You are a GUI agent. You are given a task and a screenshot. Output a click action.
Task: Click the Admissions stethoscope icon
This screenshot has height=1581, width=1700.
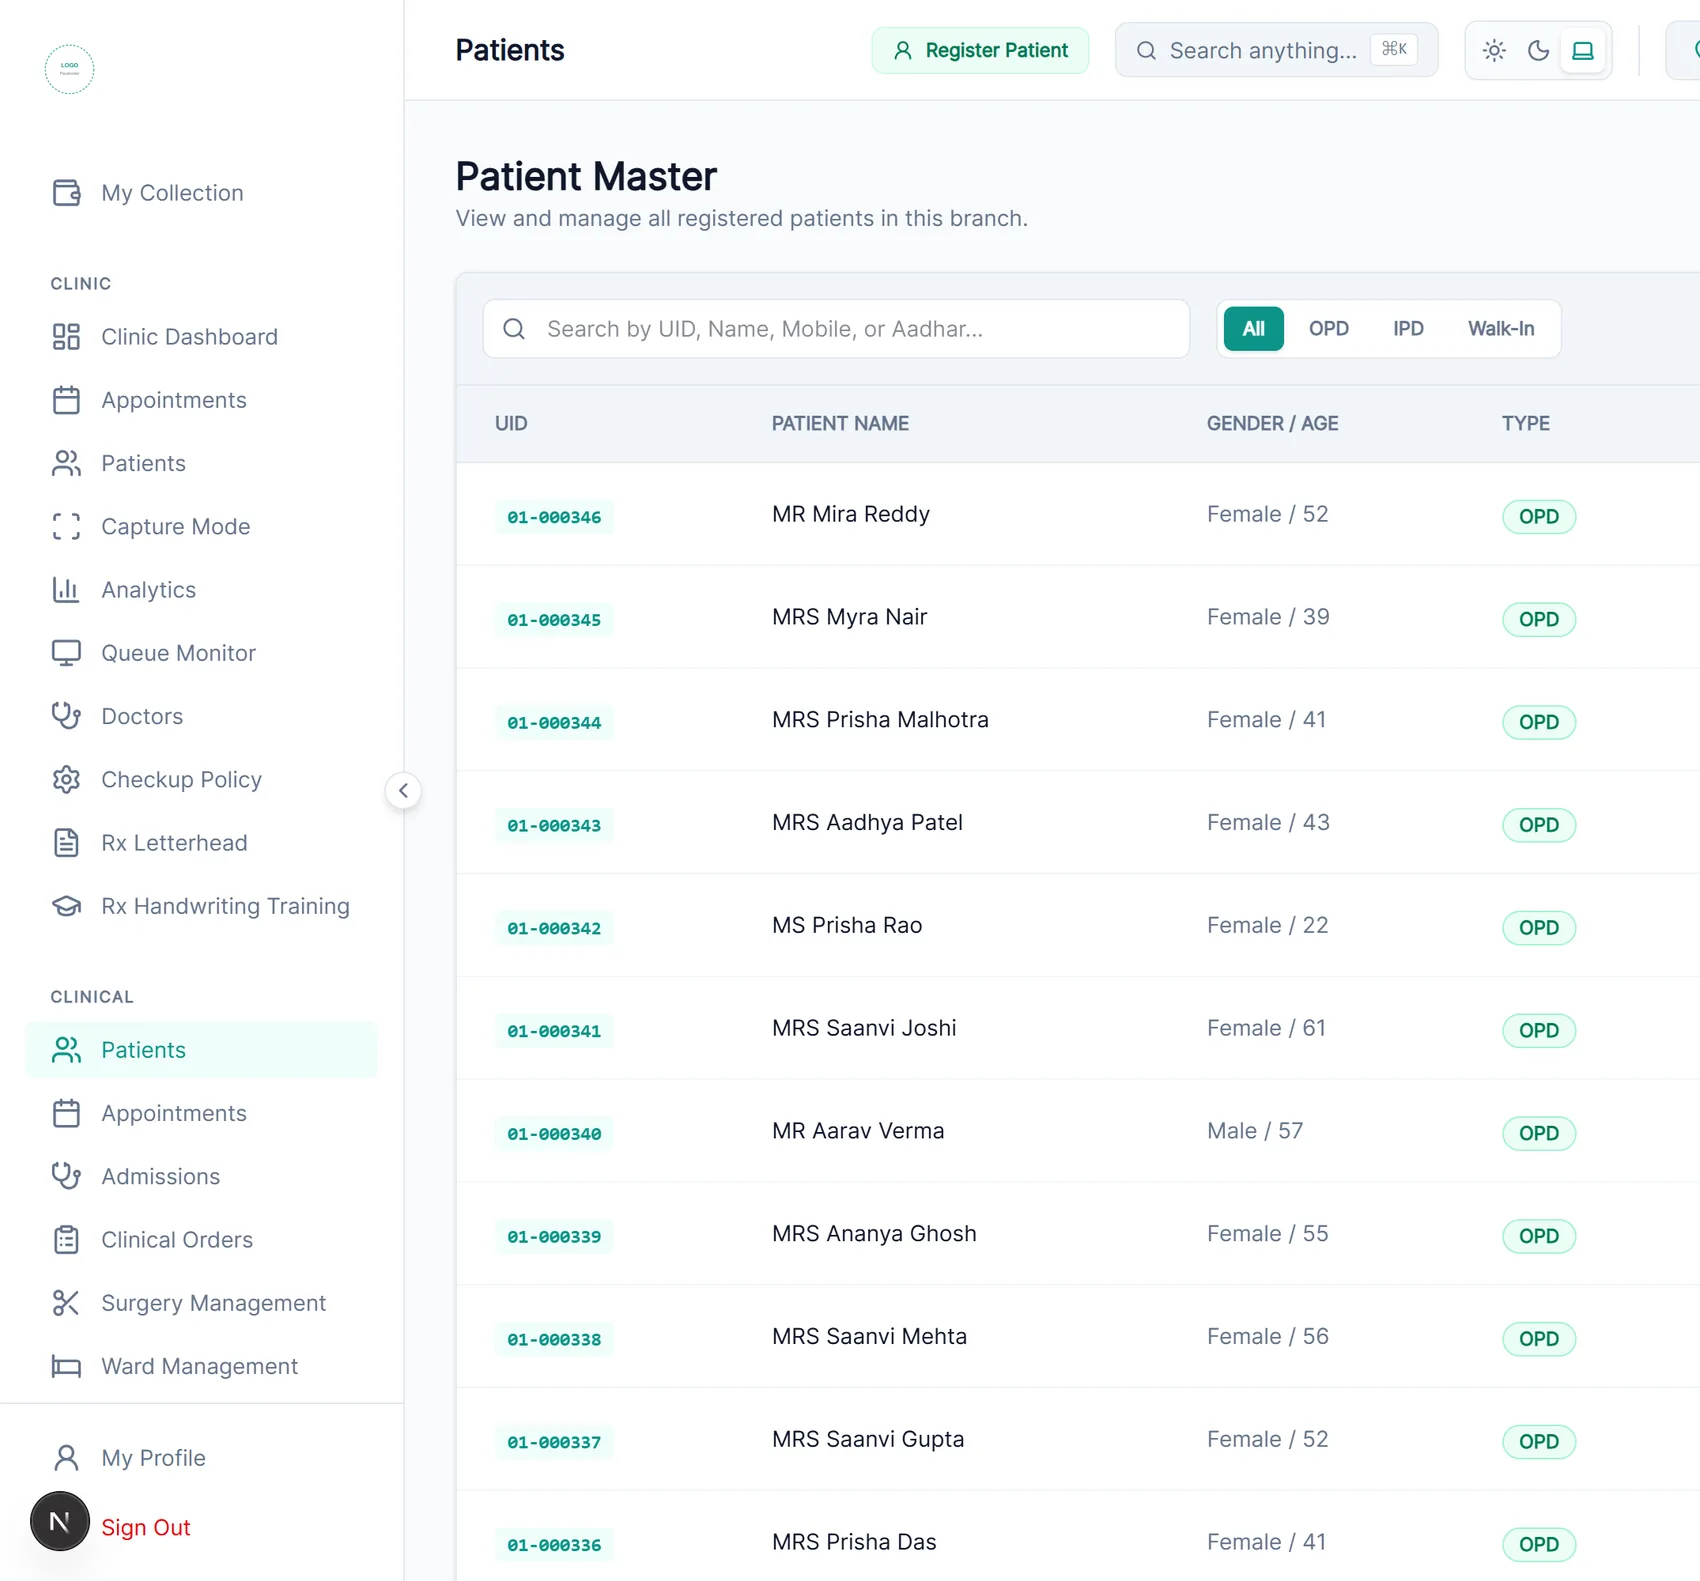tap(66, 1176)
